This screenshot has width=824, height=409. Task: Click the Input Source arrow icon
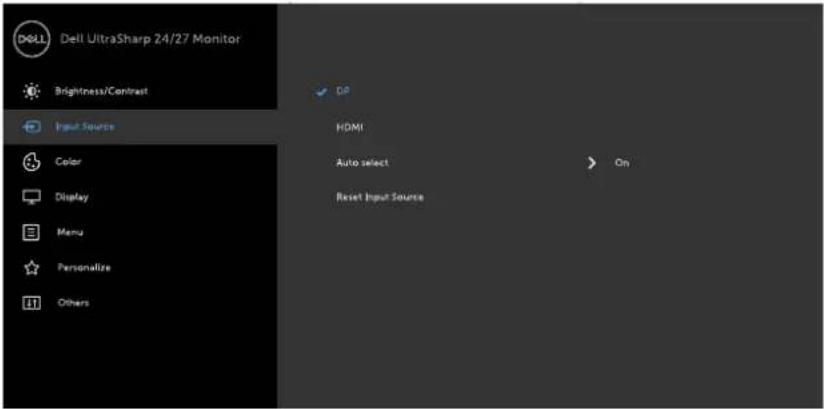click(32, 127)
